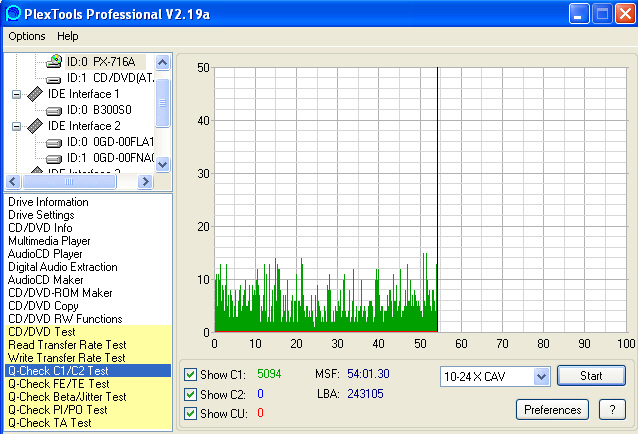Click the C1 count value 5094
The image size is (638, 434).
tap(269, 374)
